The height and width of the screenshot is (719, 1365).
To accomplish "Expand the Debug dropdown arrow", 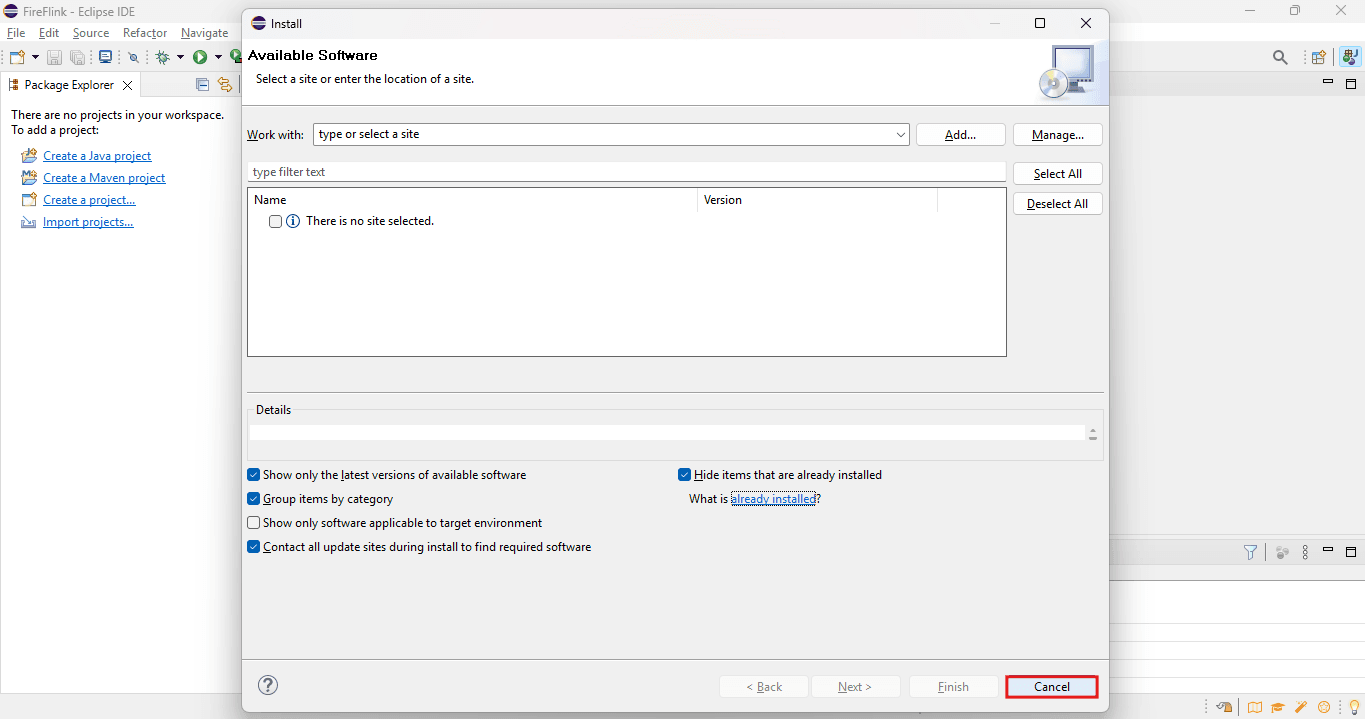I will (x=180, y=58).
